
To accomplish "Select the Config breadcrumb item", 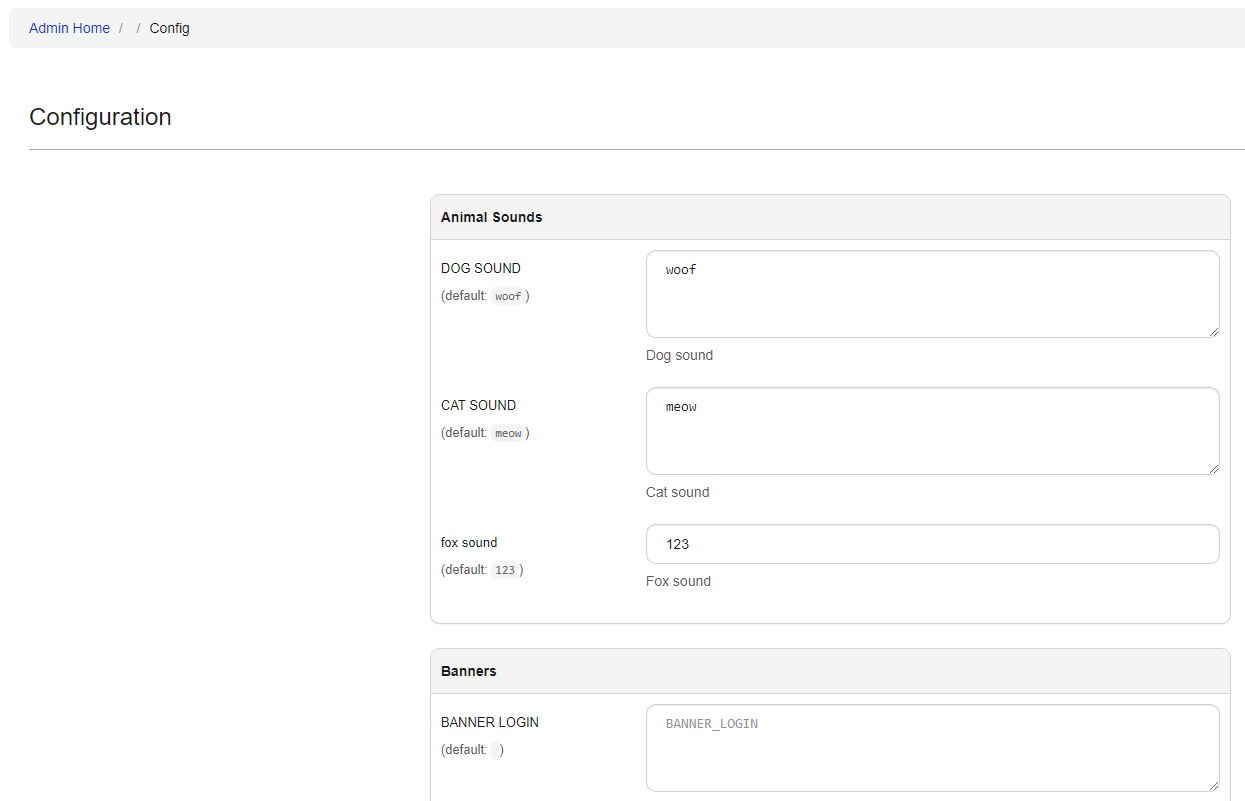I will click(169, 27).
